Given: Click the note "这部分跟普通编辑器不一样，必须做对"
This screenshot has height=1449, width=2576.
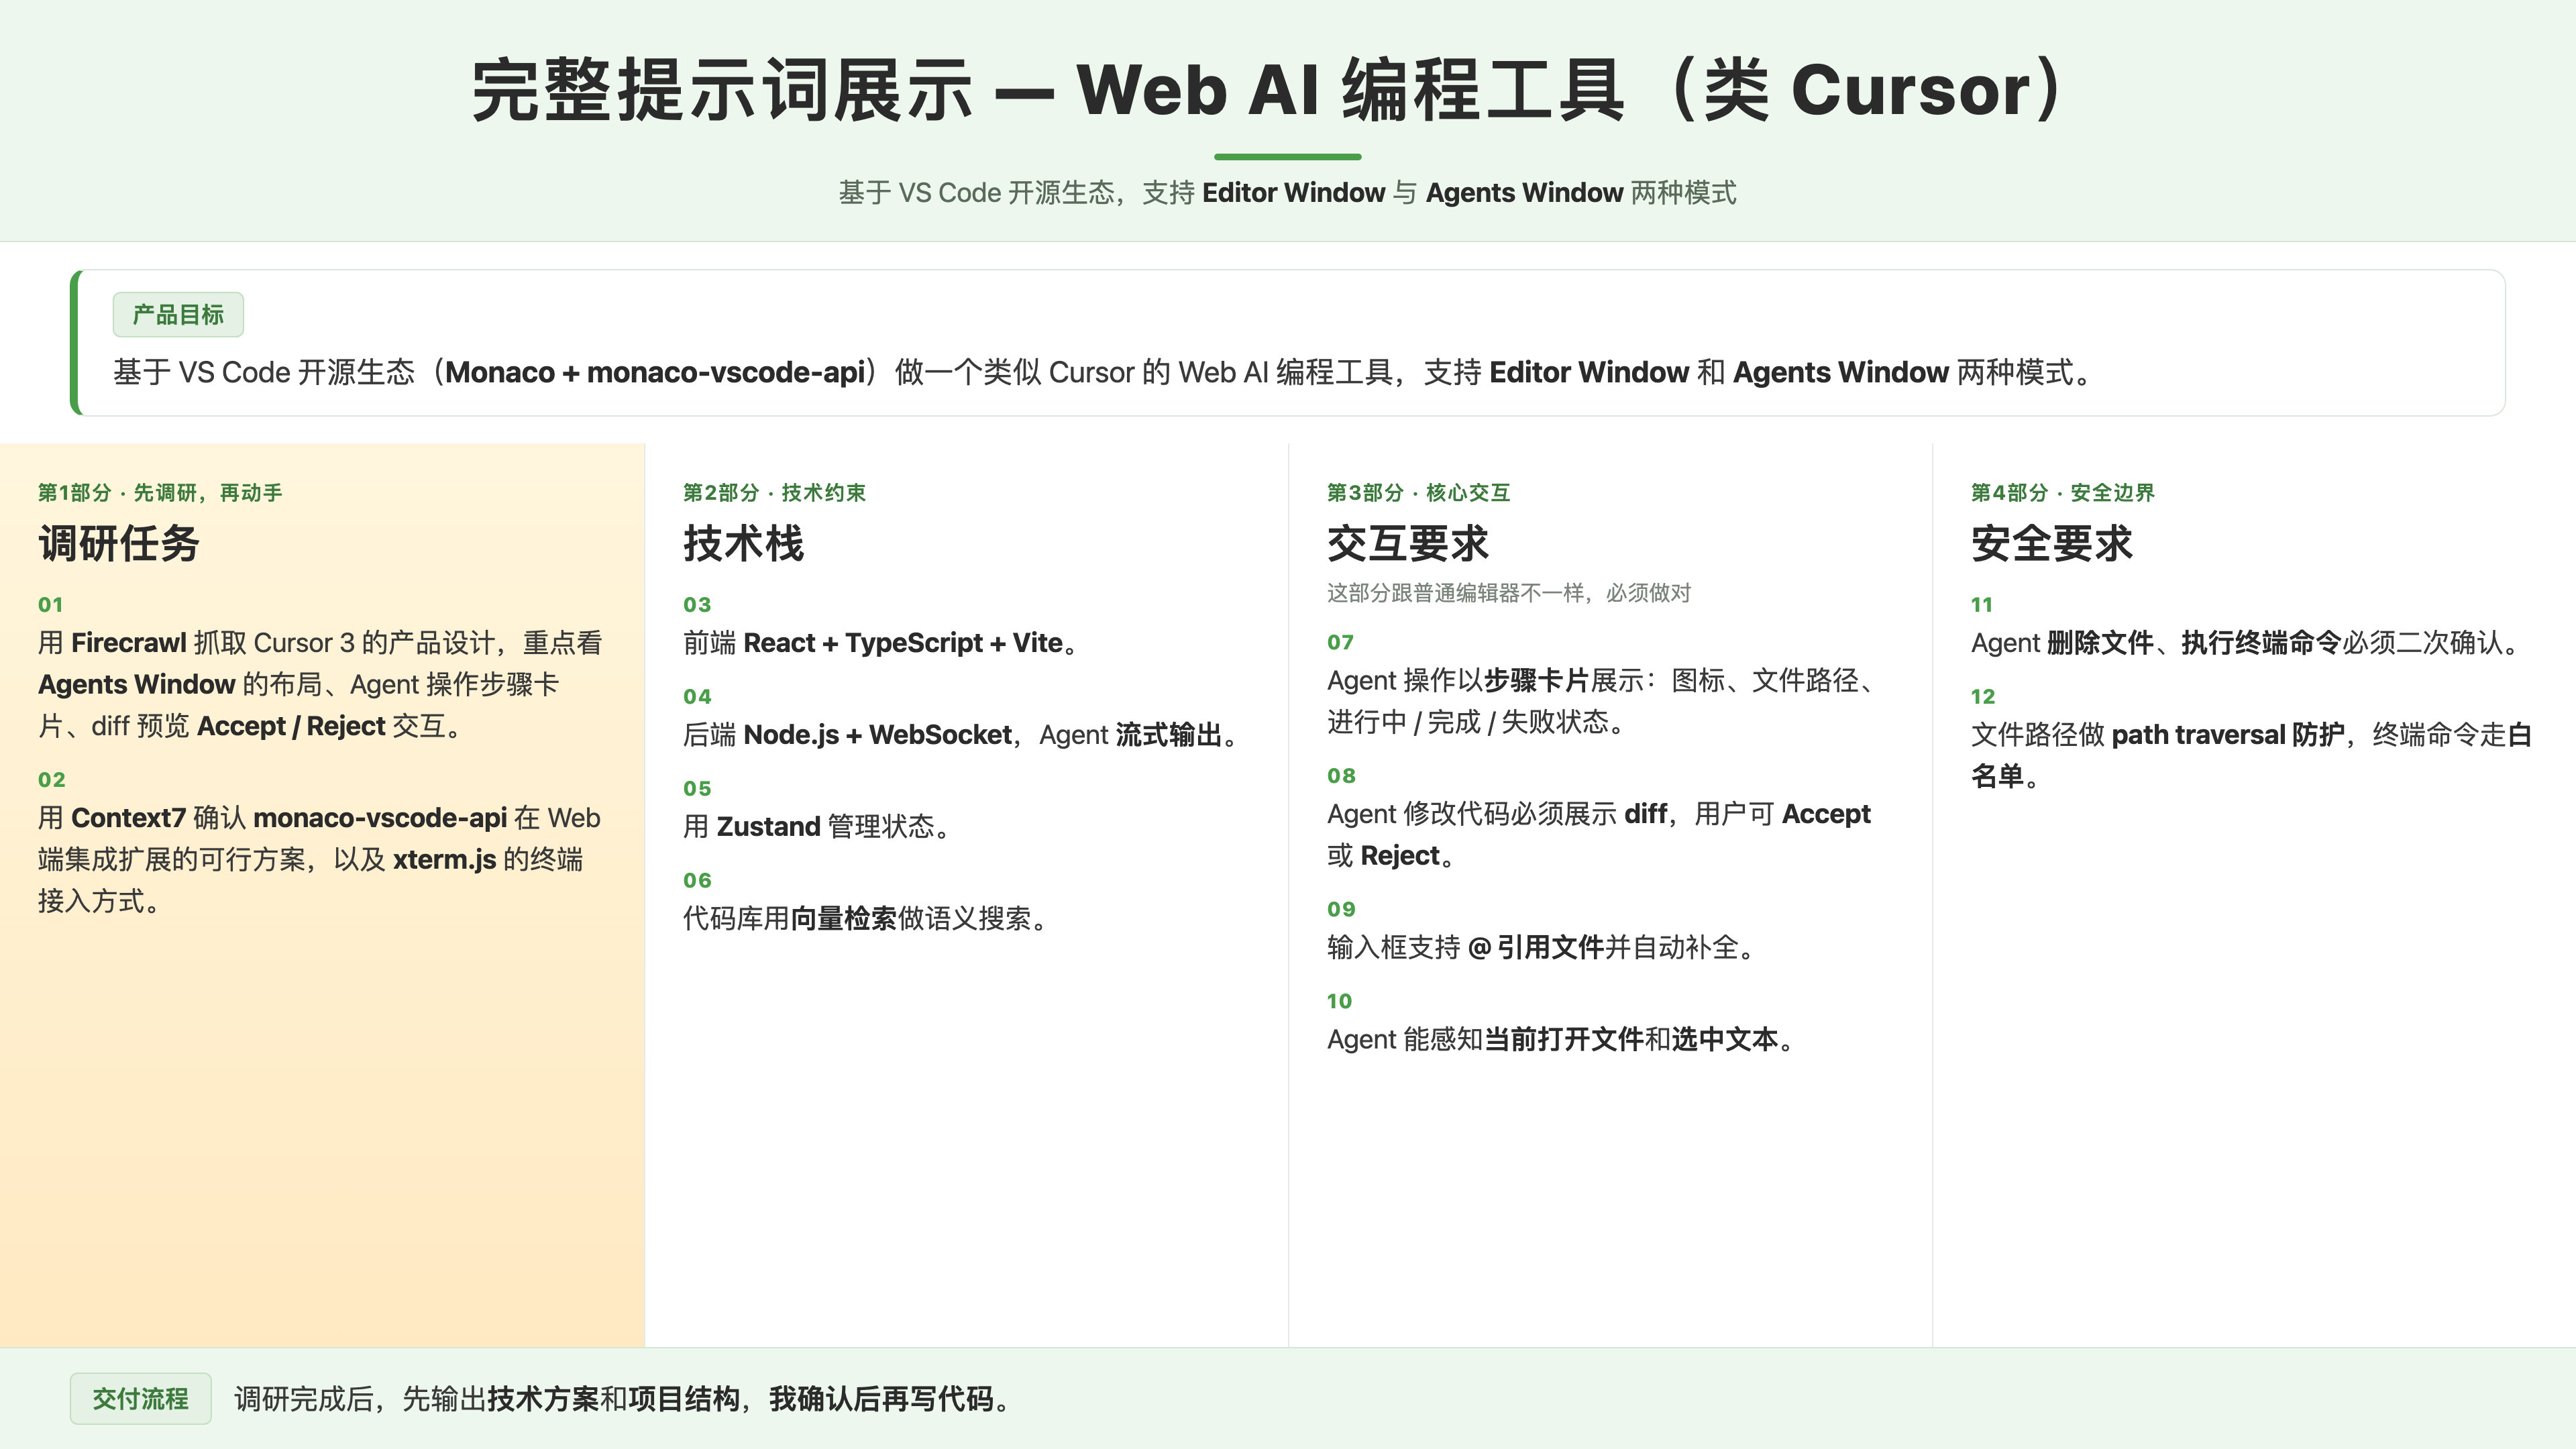Looking at the screenshot, I should (1509, 593).
